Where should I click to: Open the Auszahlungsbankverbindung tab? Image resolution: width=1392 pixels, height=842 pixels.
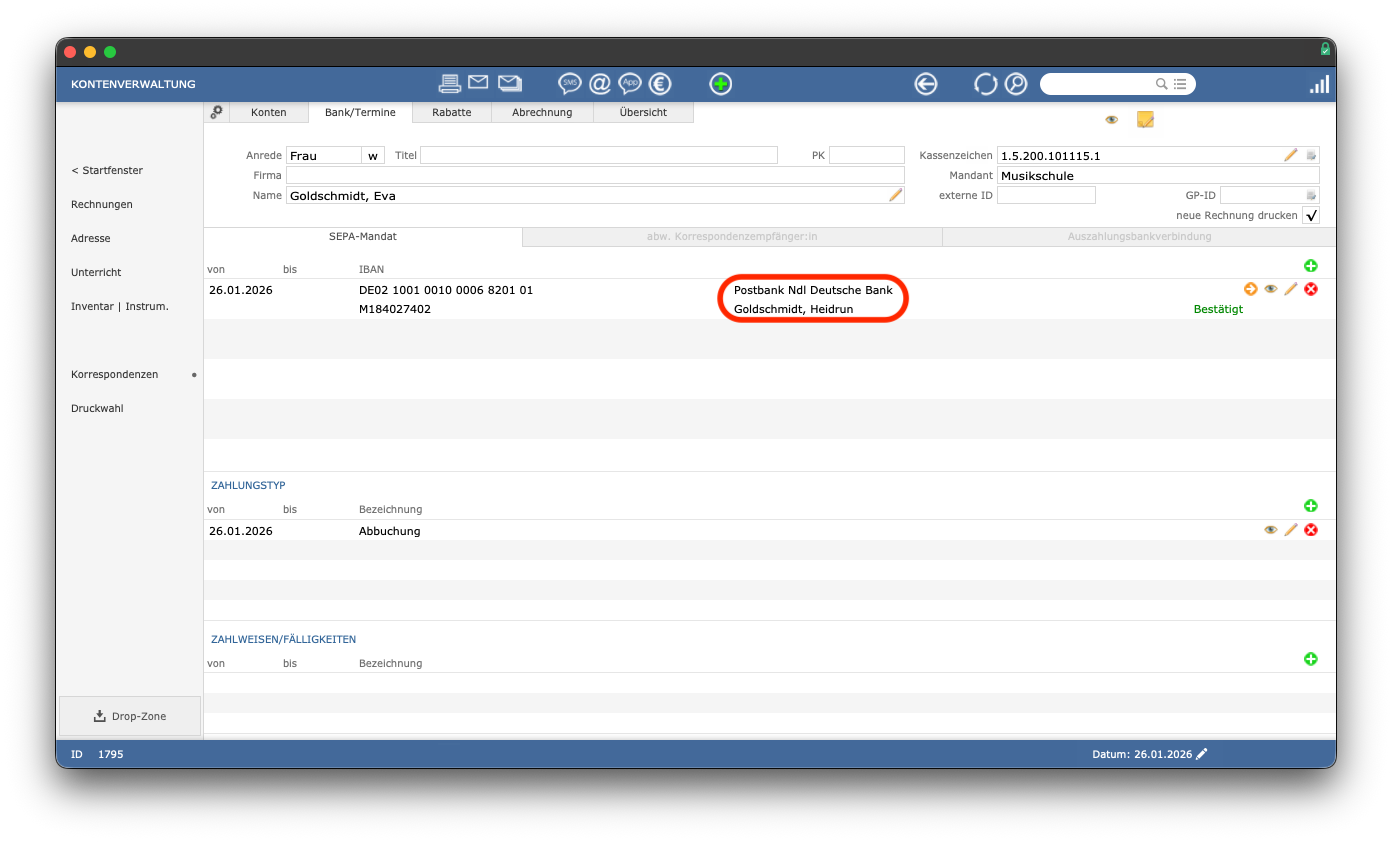pos(1139,237)
